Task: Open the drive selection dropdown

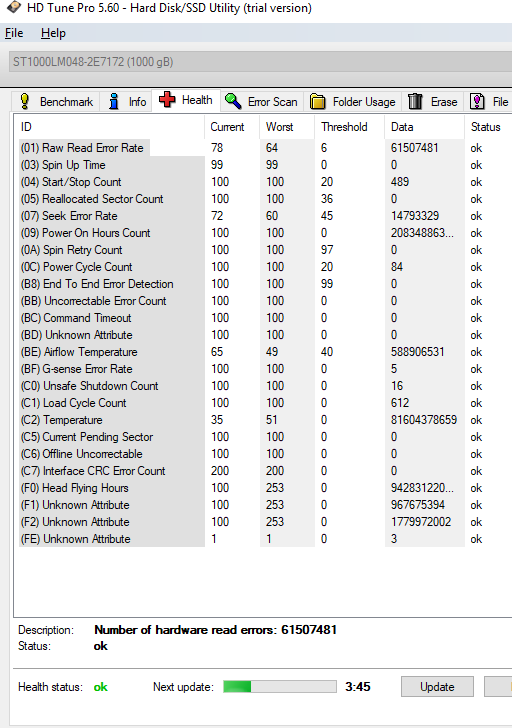Action: coord(260,62)
